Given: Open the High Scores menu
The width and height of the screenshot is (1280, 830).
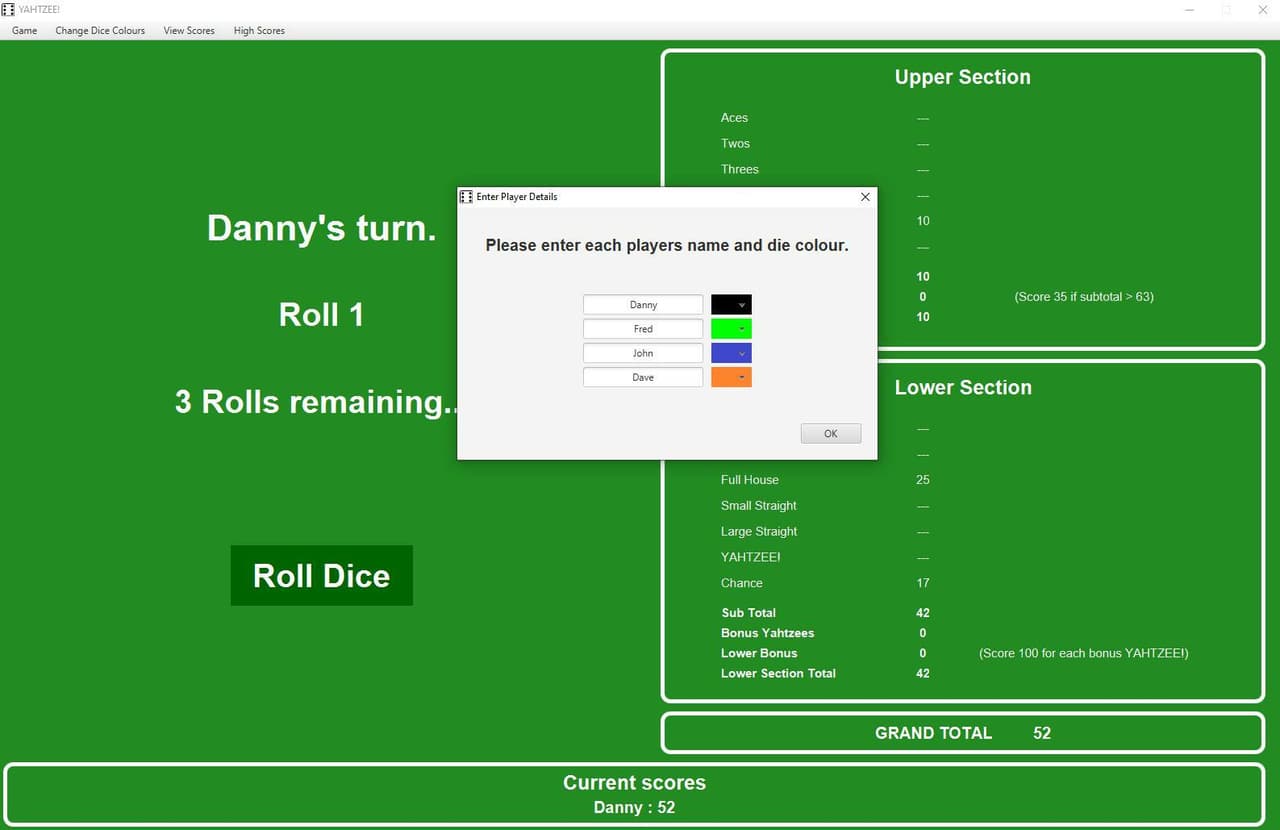Looking at the screenshot, I should pos(259,31).
